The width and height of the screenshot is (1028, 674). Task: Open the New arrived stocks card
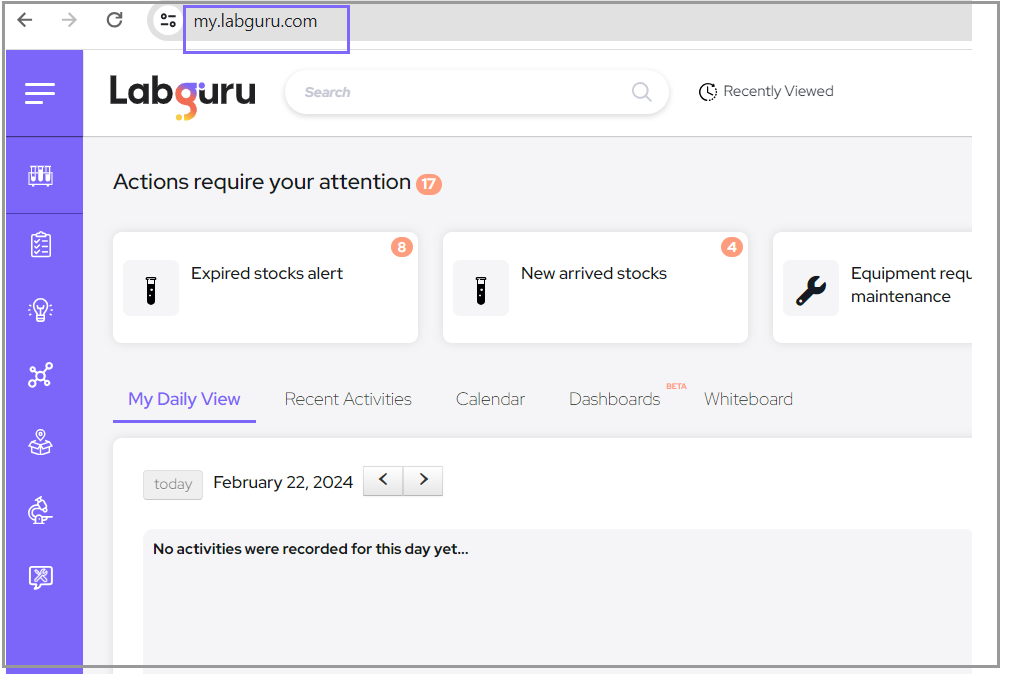(595, 288)
